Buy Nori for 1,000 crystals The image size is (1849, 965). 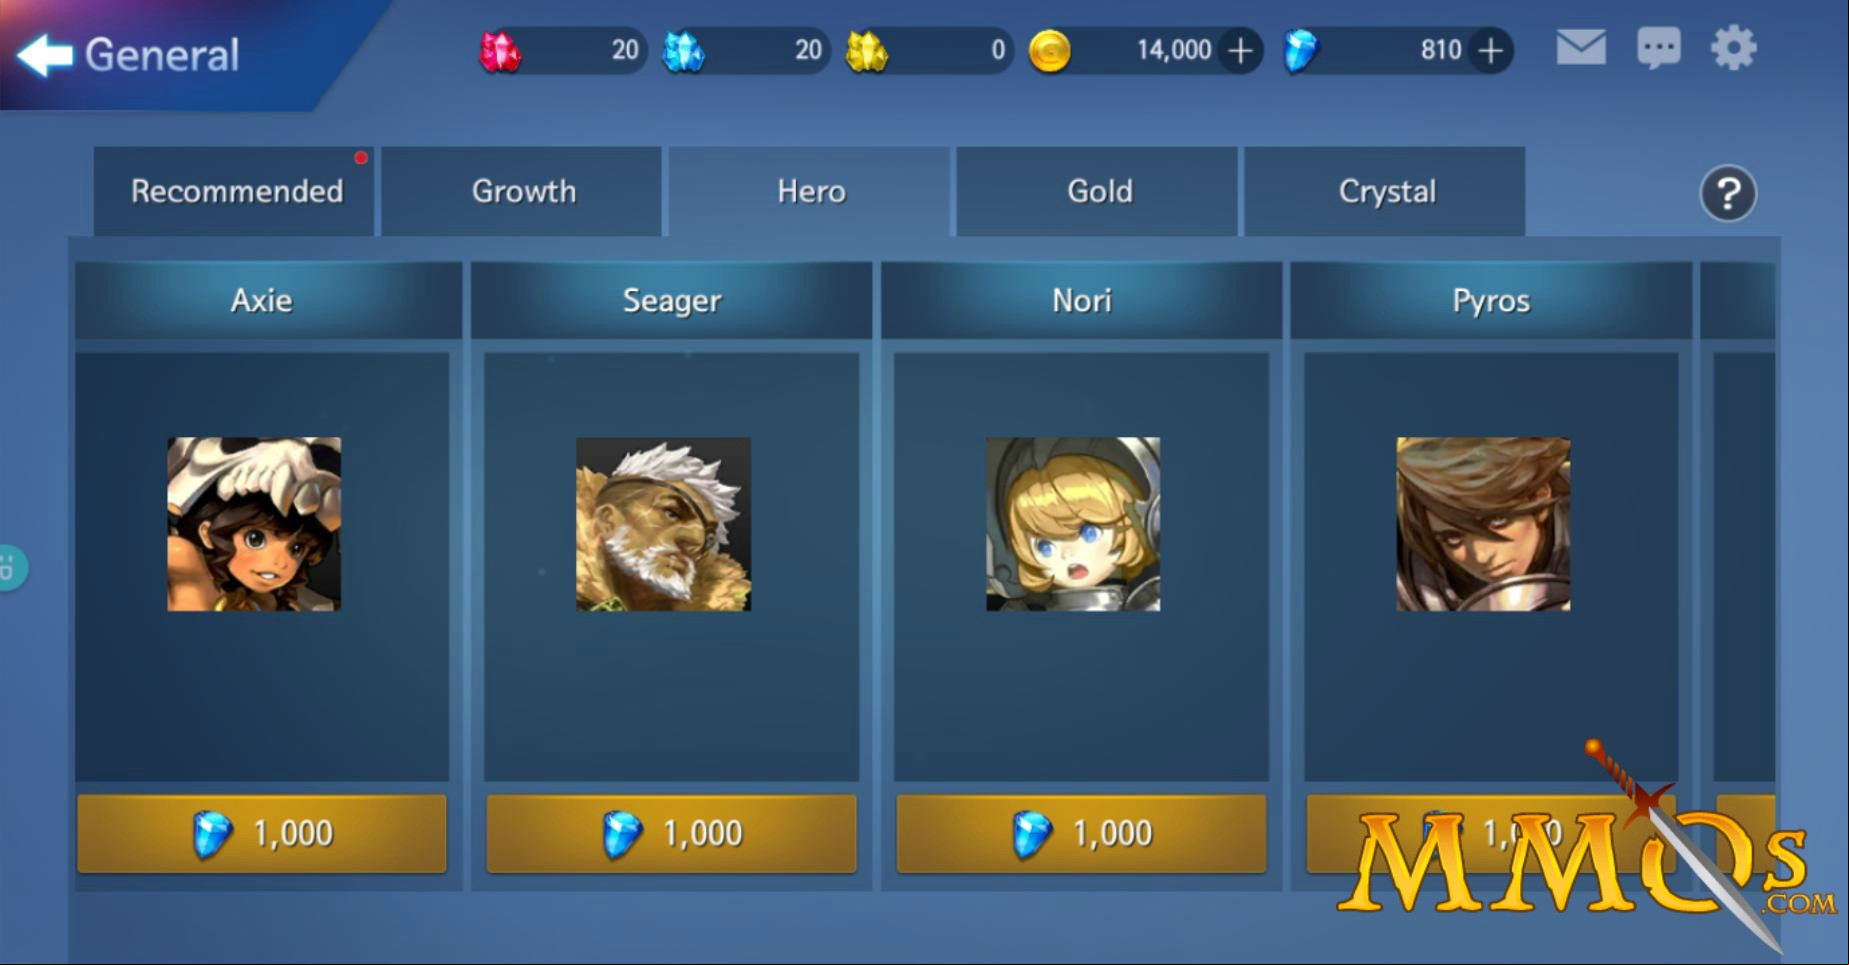tap(1081, 833)
